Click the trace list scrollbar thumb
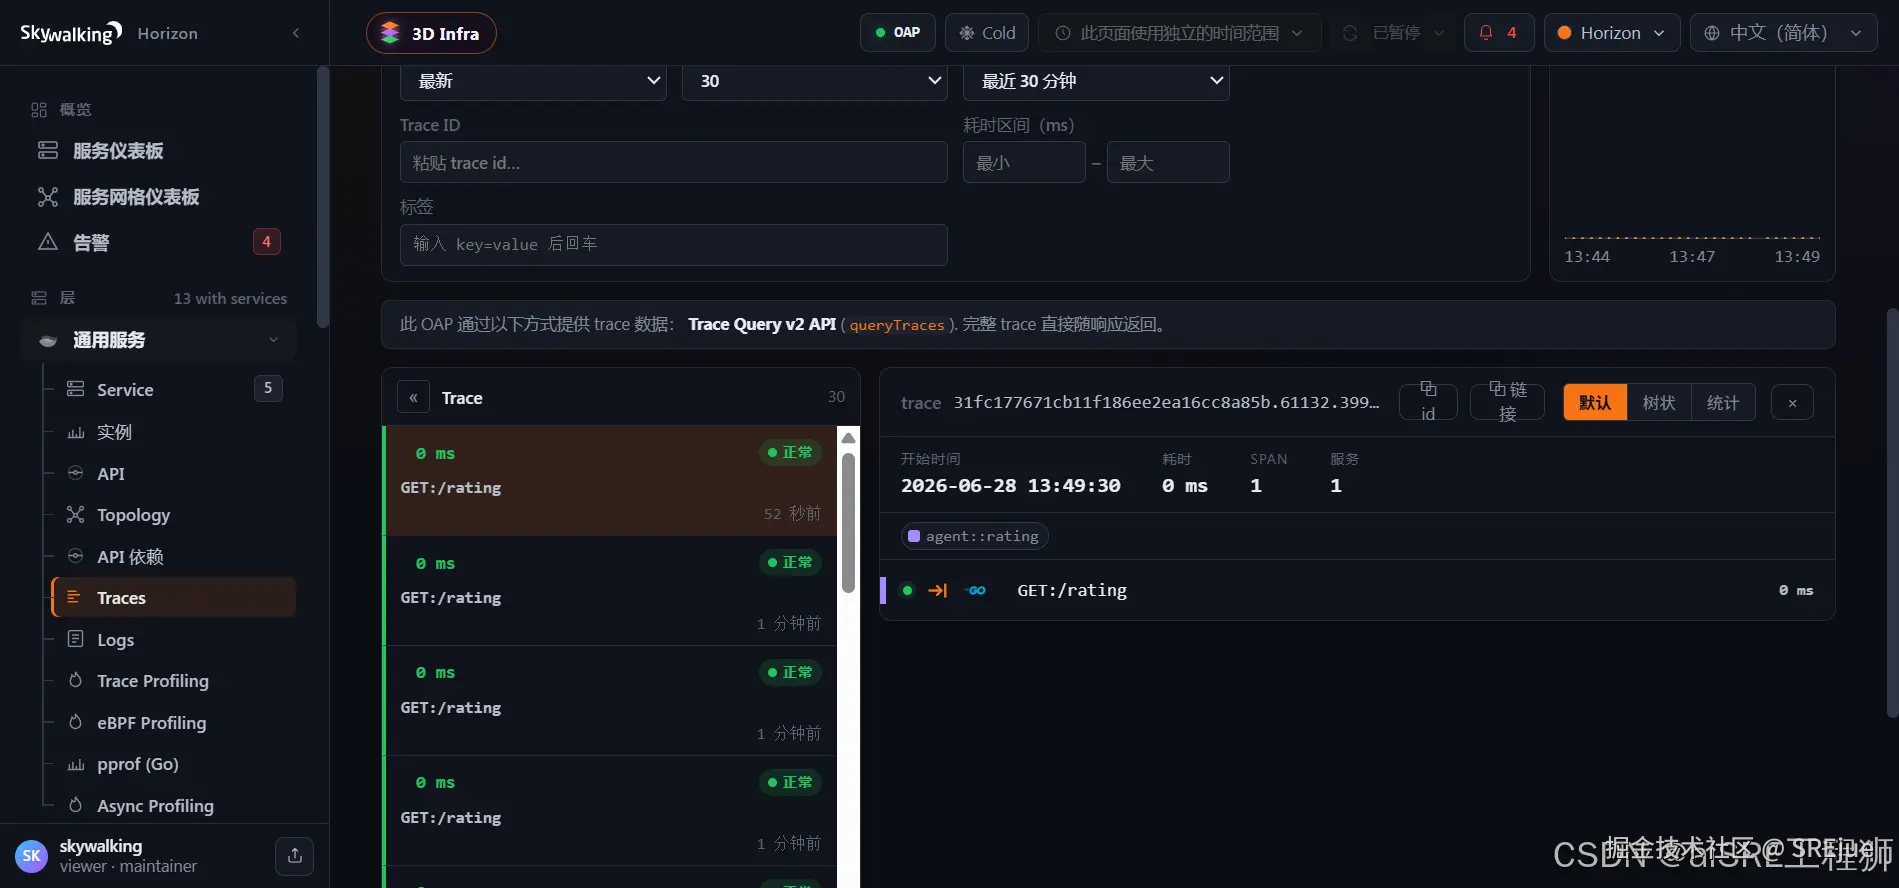Screen dimensions: 1899x888 click(848, 522)
